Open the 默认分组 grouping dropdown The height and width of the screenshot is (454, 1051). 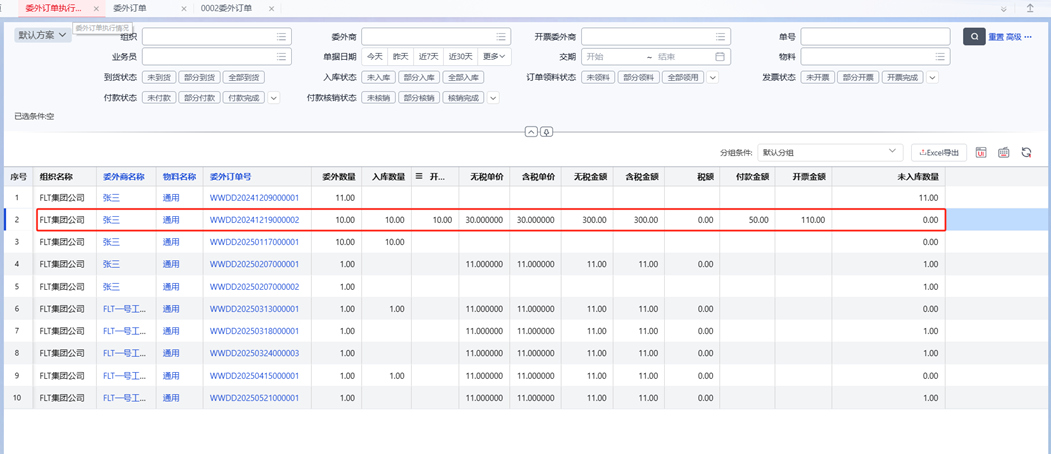pos(829,153)
